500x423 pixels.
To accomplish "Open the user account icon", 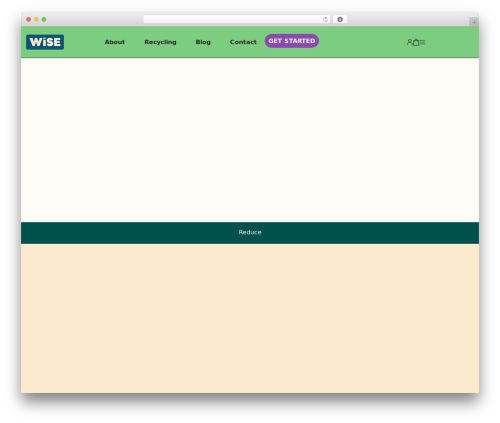I will tap(409, 42).
